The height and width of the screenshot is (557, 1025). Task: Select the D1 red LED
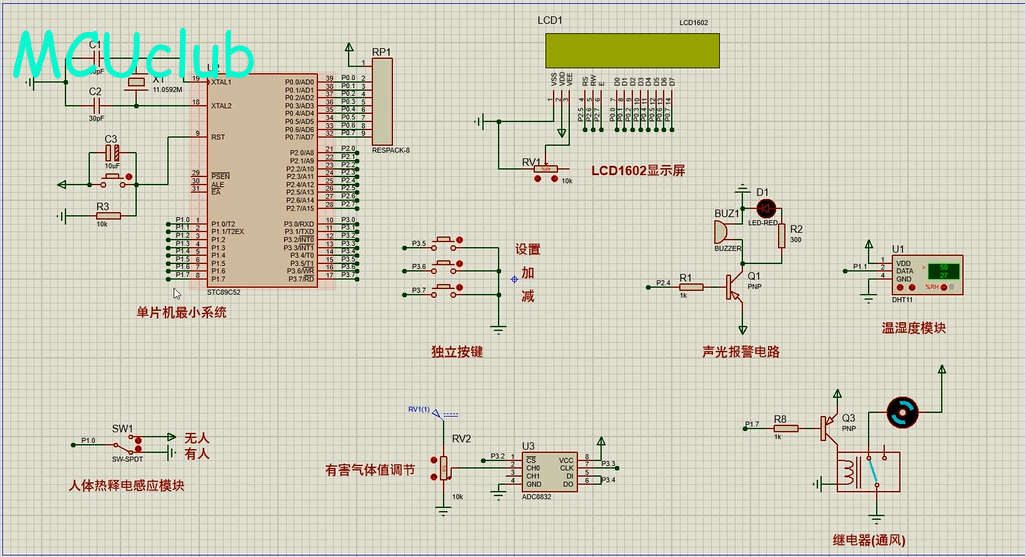pos(767,208)
